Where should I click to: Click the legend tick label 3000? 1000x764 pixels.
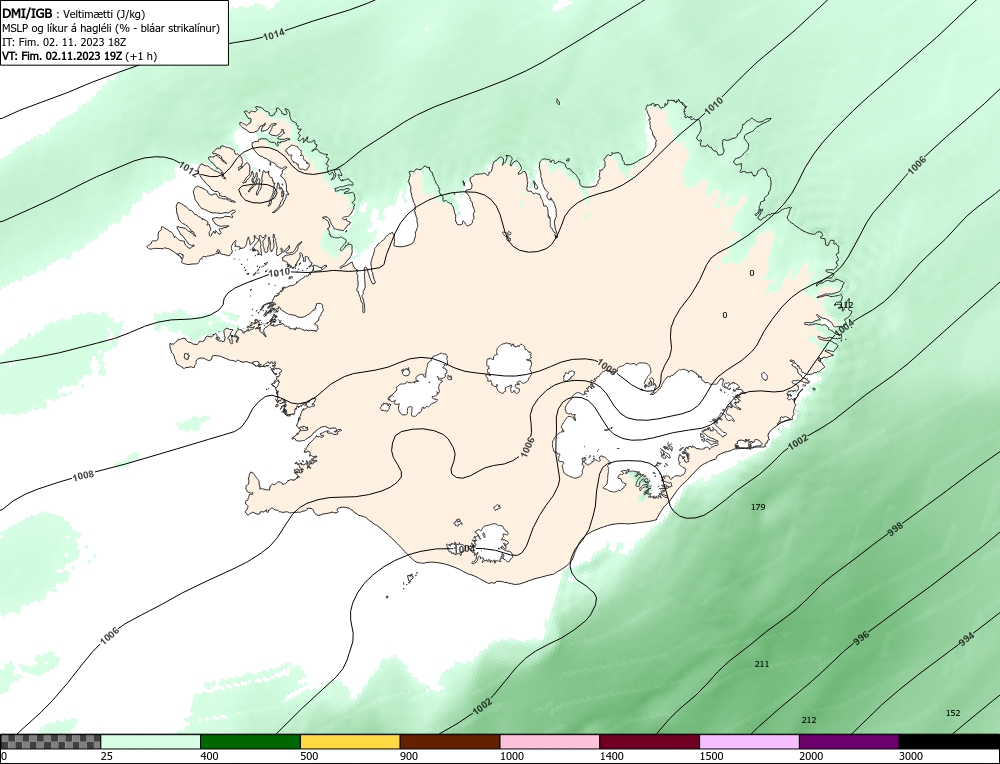[x=911, y=756]
